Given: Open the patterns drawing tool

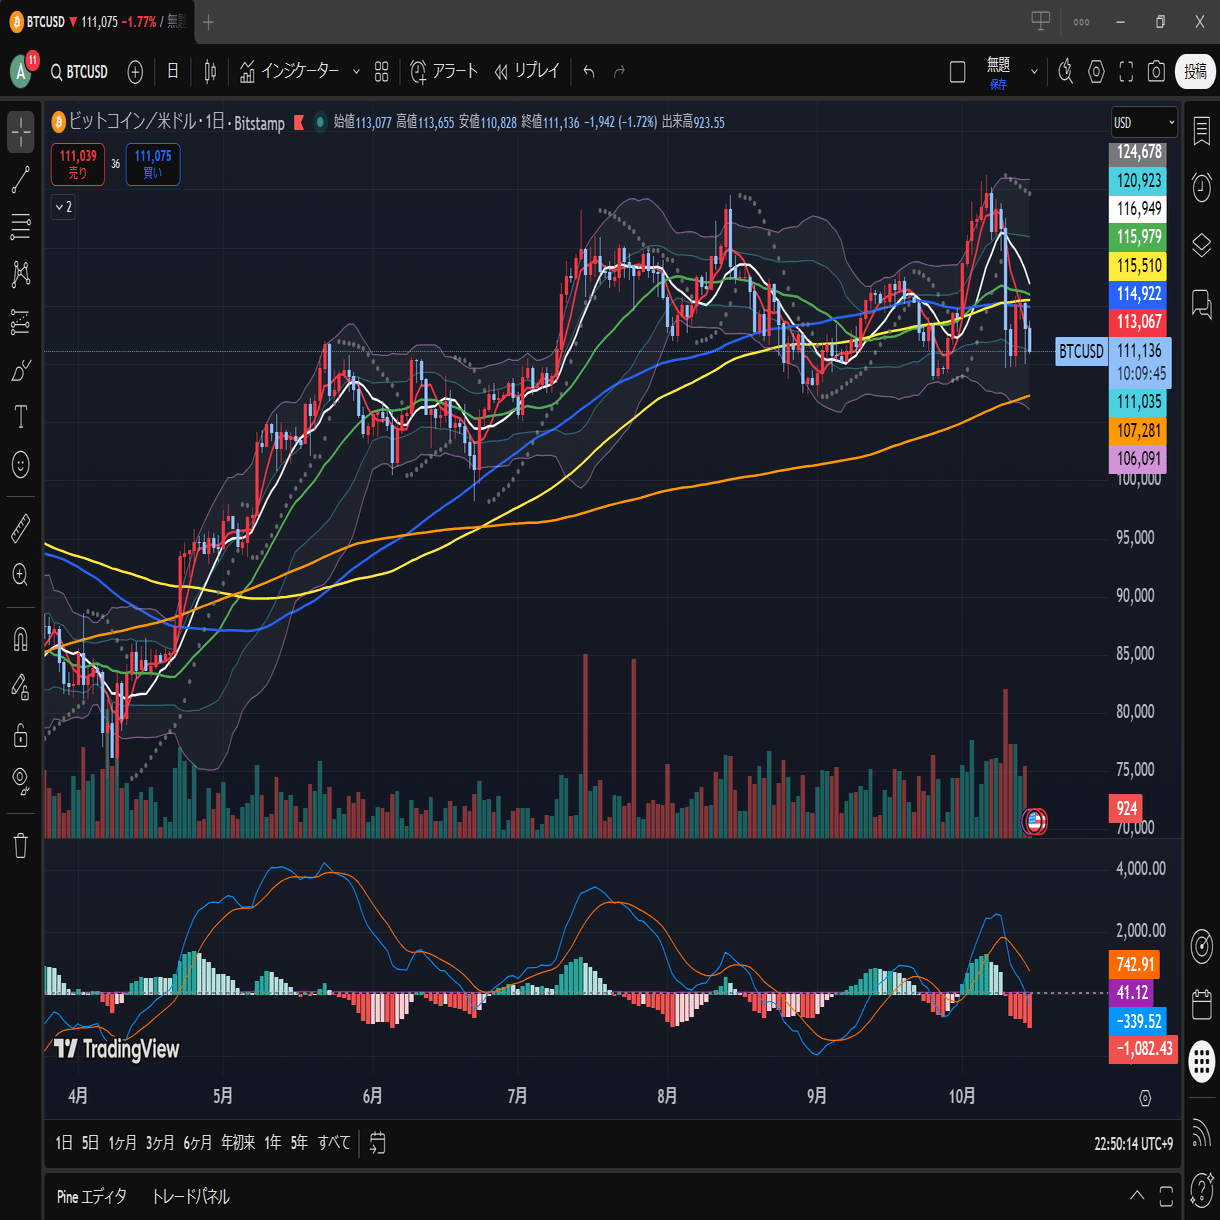Looking at the screenshot, I should tap(20, 274).
